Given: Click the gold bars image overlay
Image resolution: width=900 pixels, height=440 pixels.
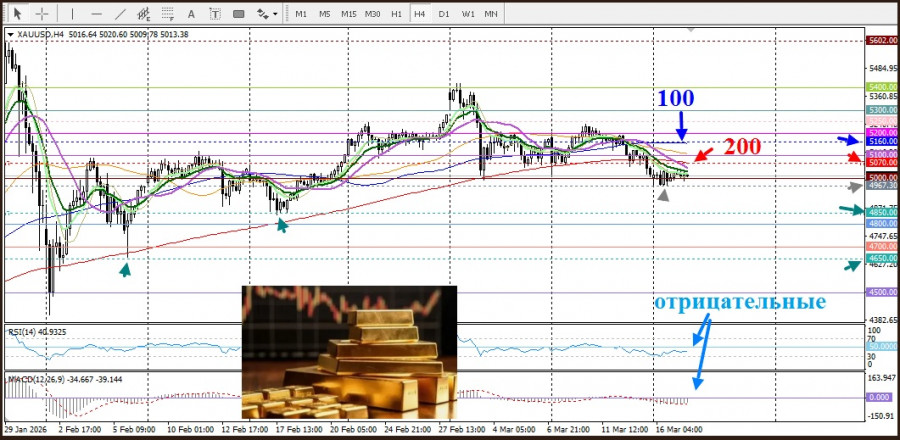Looking at the screenshot, I should coord(349,351).
